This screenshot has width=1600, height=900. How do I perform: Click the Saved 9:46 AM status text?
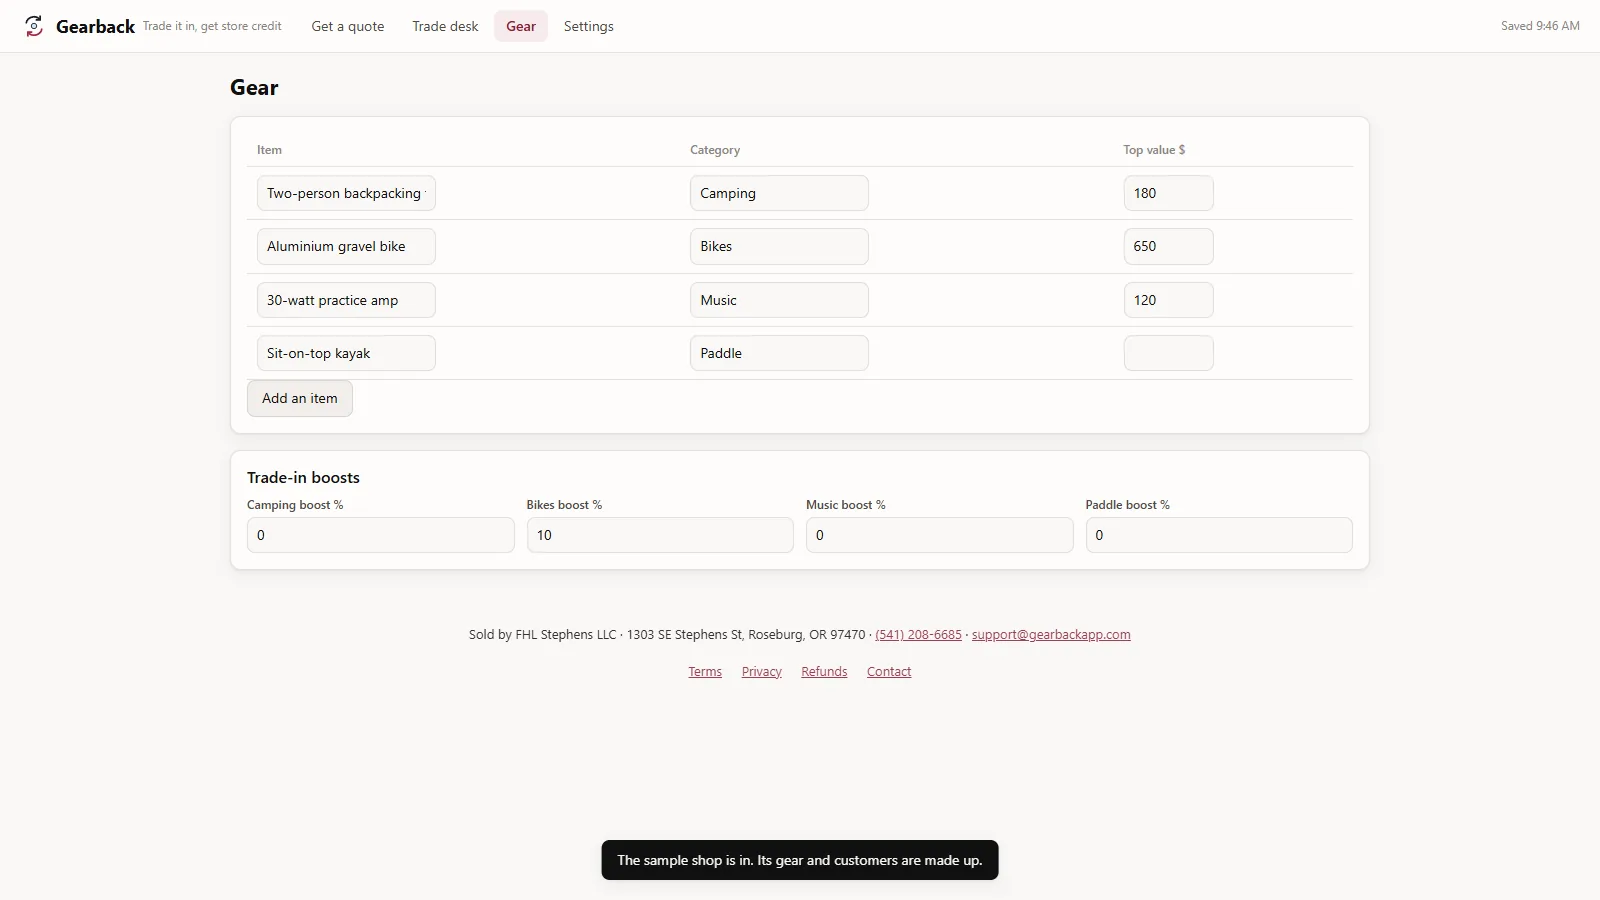[x=1540, y=26]
